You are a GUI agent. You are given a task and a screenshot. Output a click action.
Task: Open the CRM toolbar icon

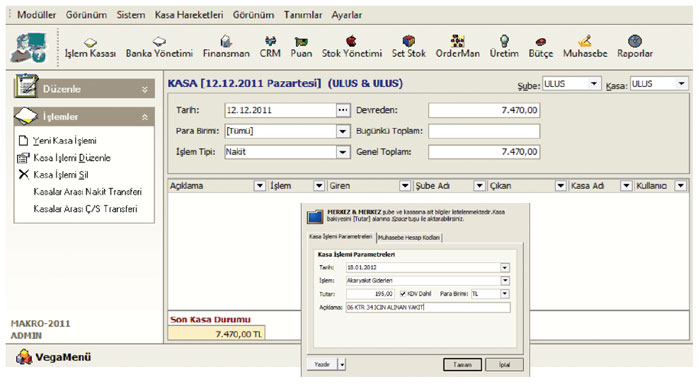270,42
